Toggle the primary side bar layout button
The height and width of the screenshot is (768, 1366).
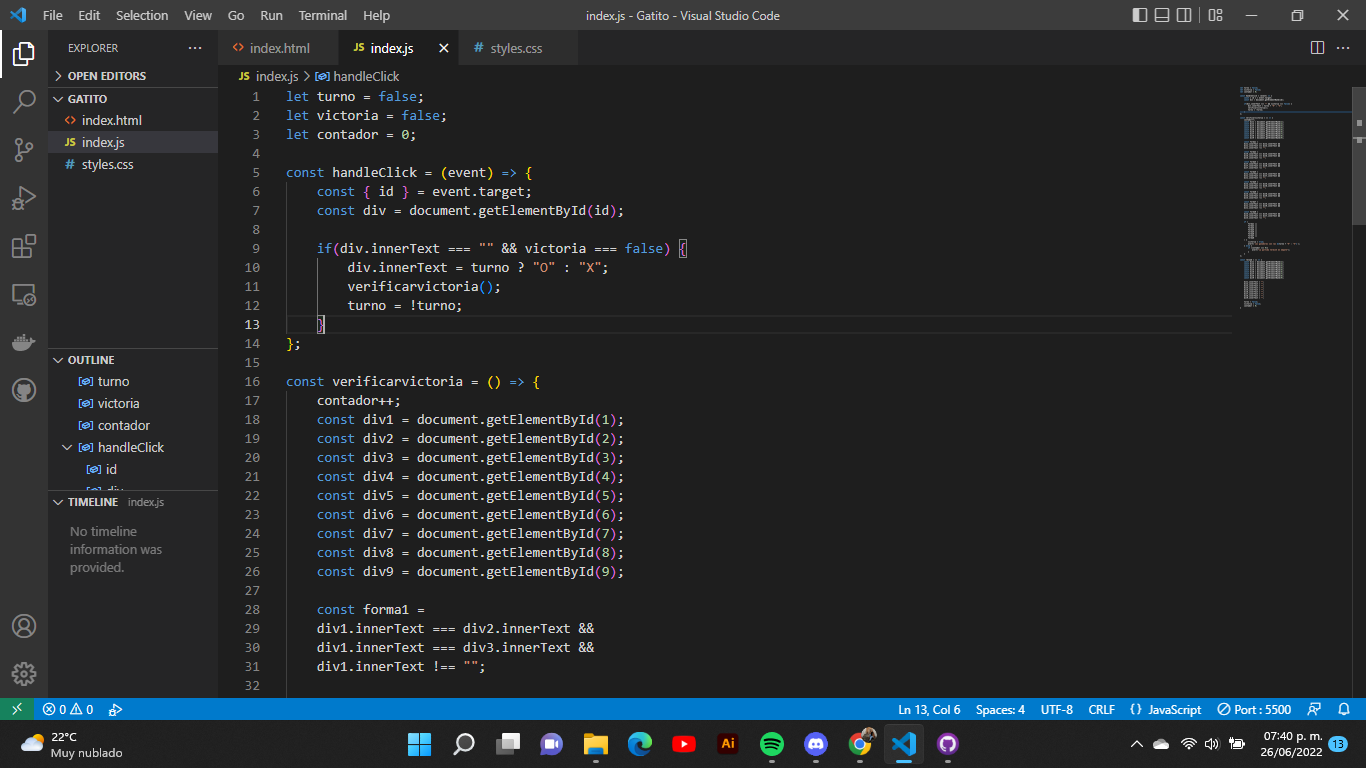tap(1140, 15)
